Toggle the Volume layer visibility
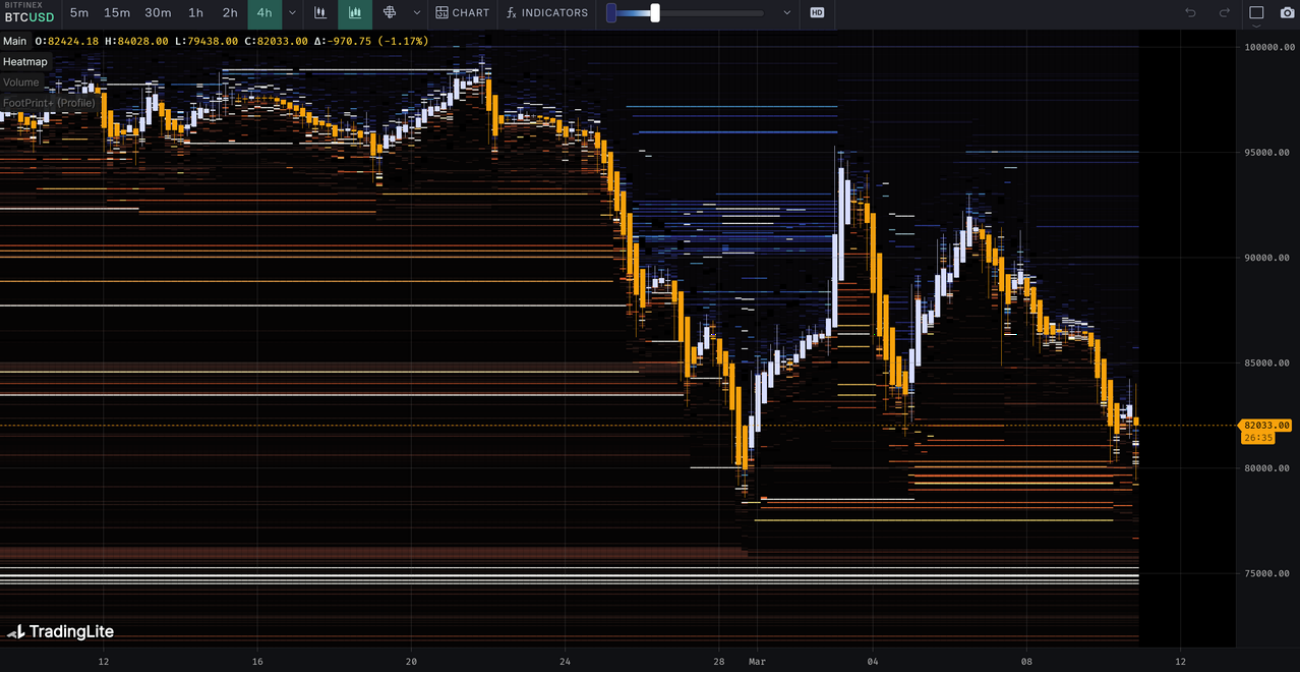Image resolution: width=1306 pixels, height=674 pixels. coord(21,82)
